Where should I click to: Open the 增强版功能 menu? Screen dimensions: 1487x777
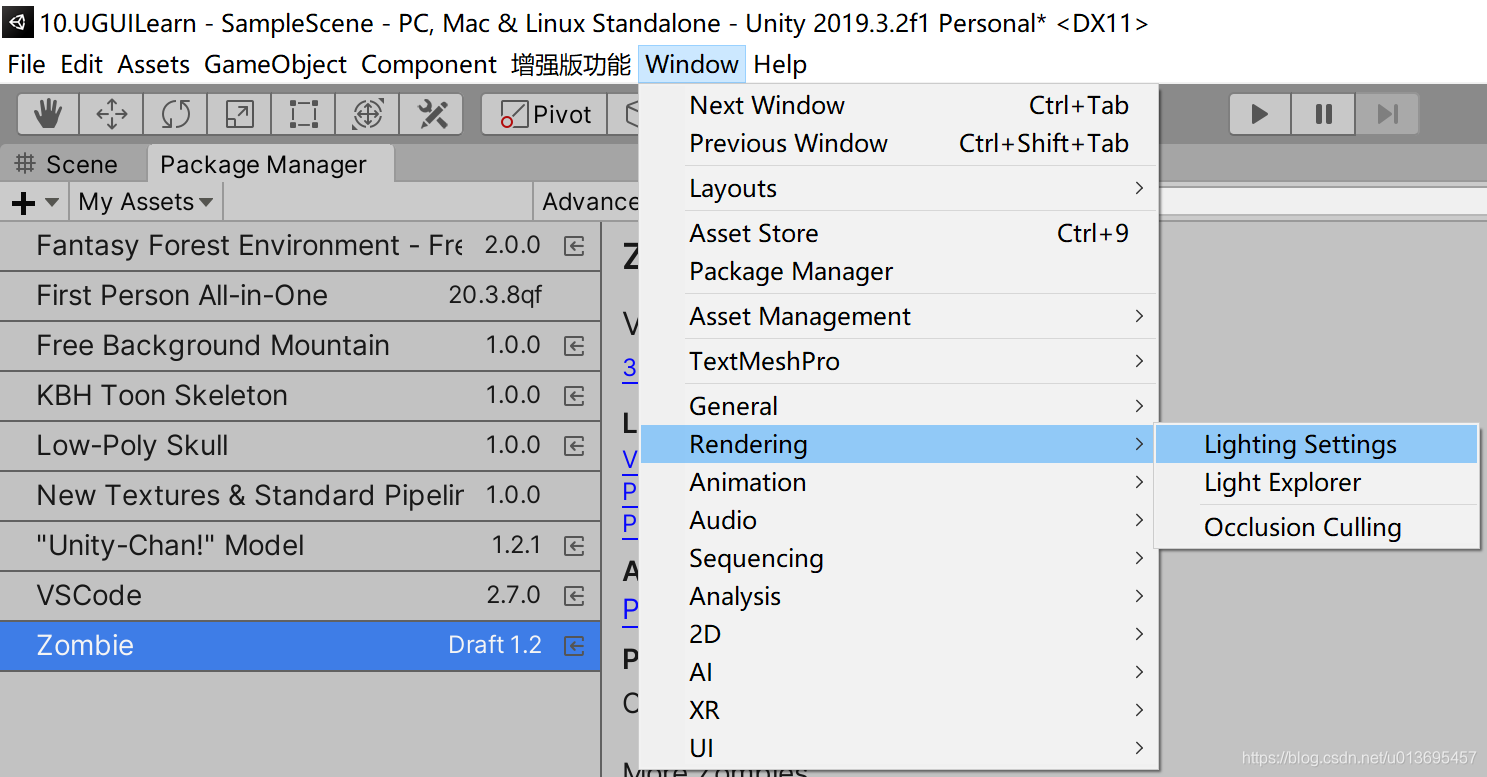(x=571, y=64)
